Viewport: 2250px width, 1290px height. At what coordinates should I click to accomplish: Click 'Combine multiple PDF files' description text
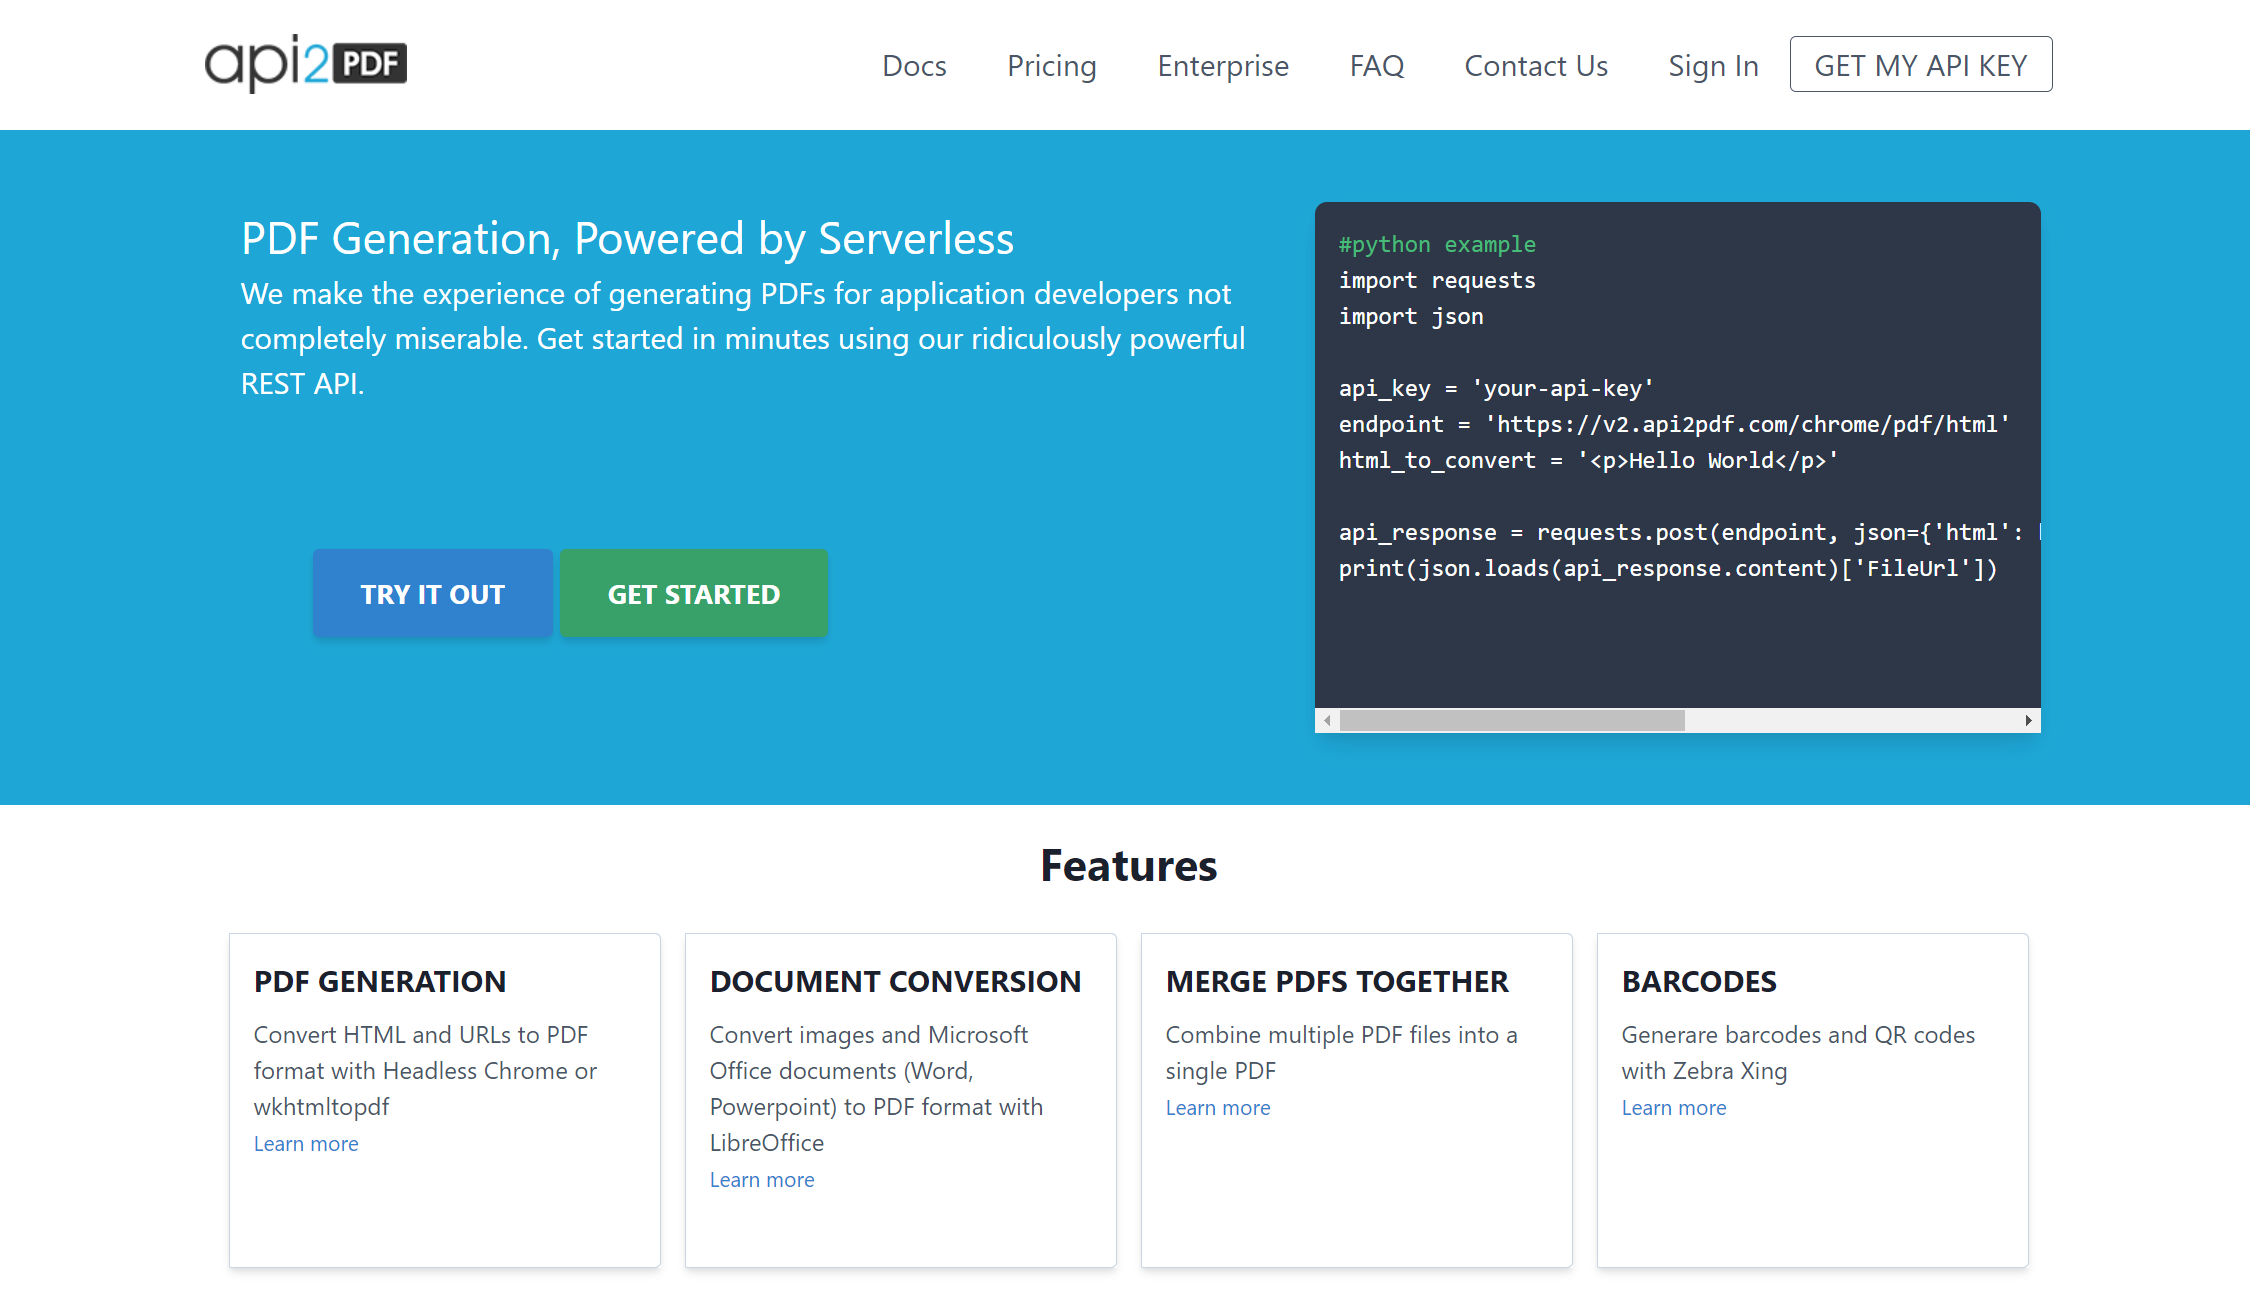1342,1052
